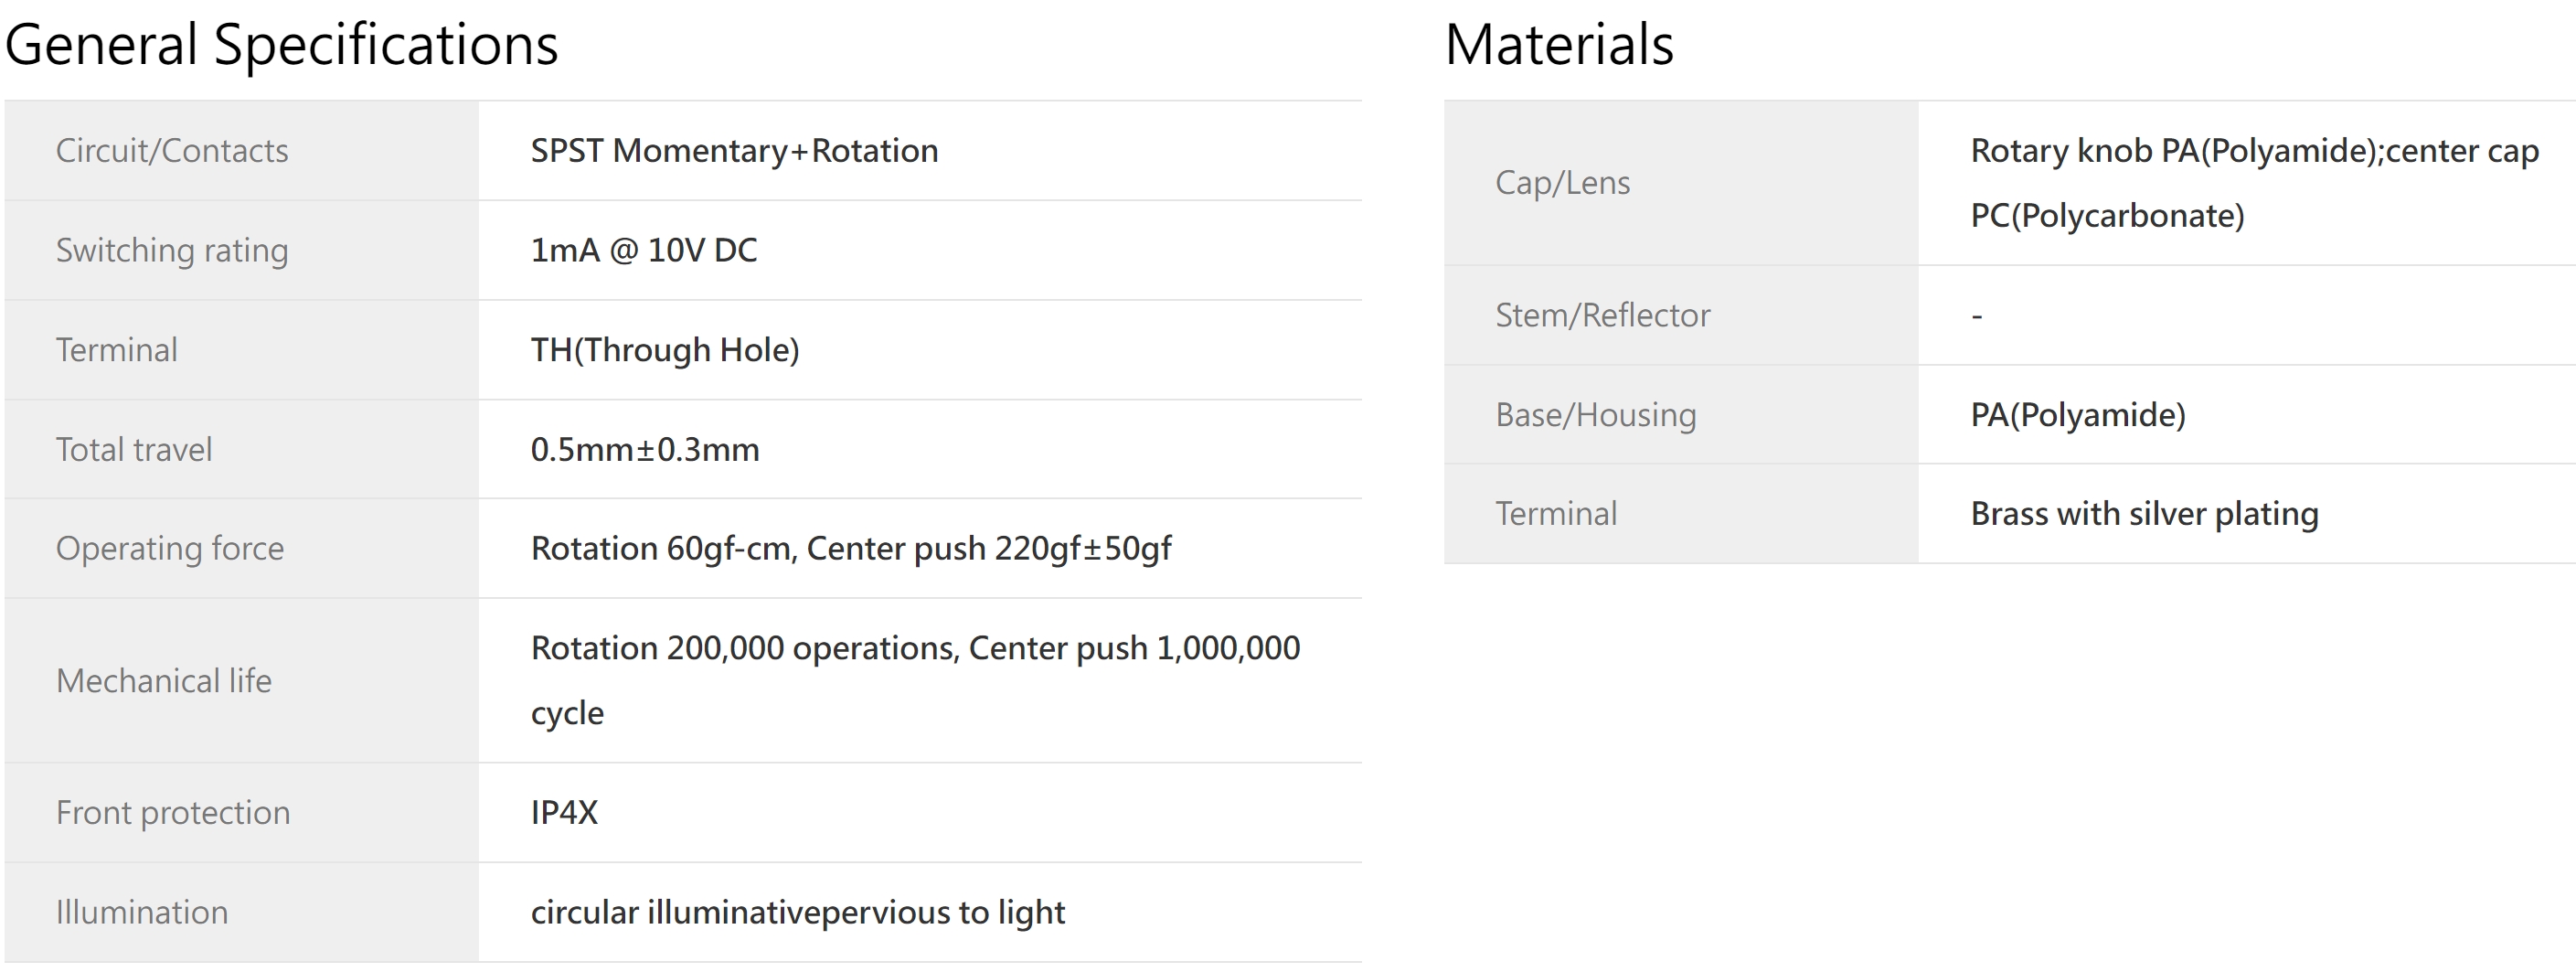
Task: Click the General Specifications heading
Action: (281, 46)
